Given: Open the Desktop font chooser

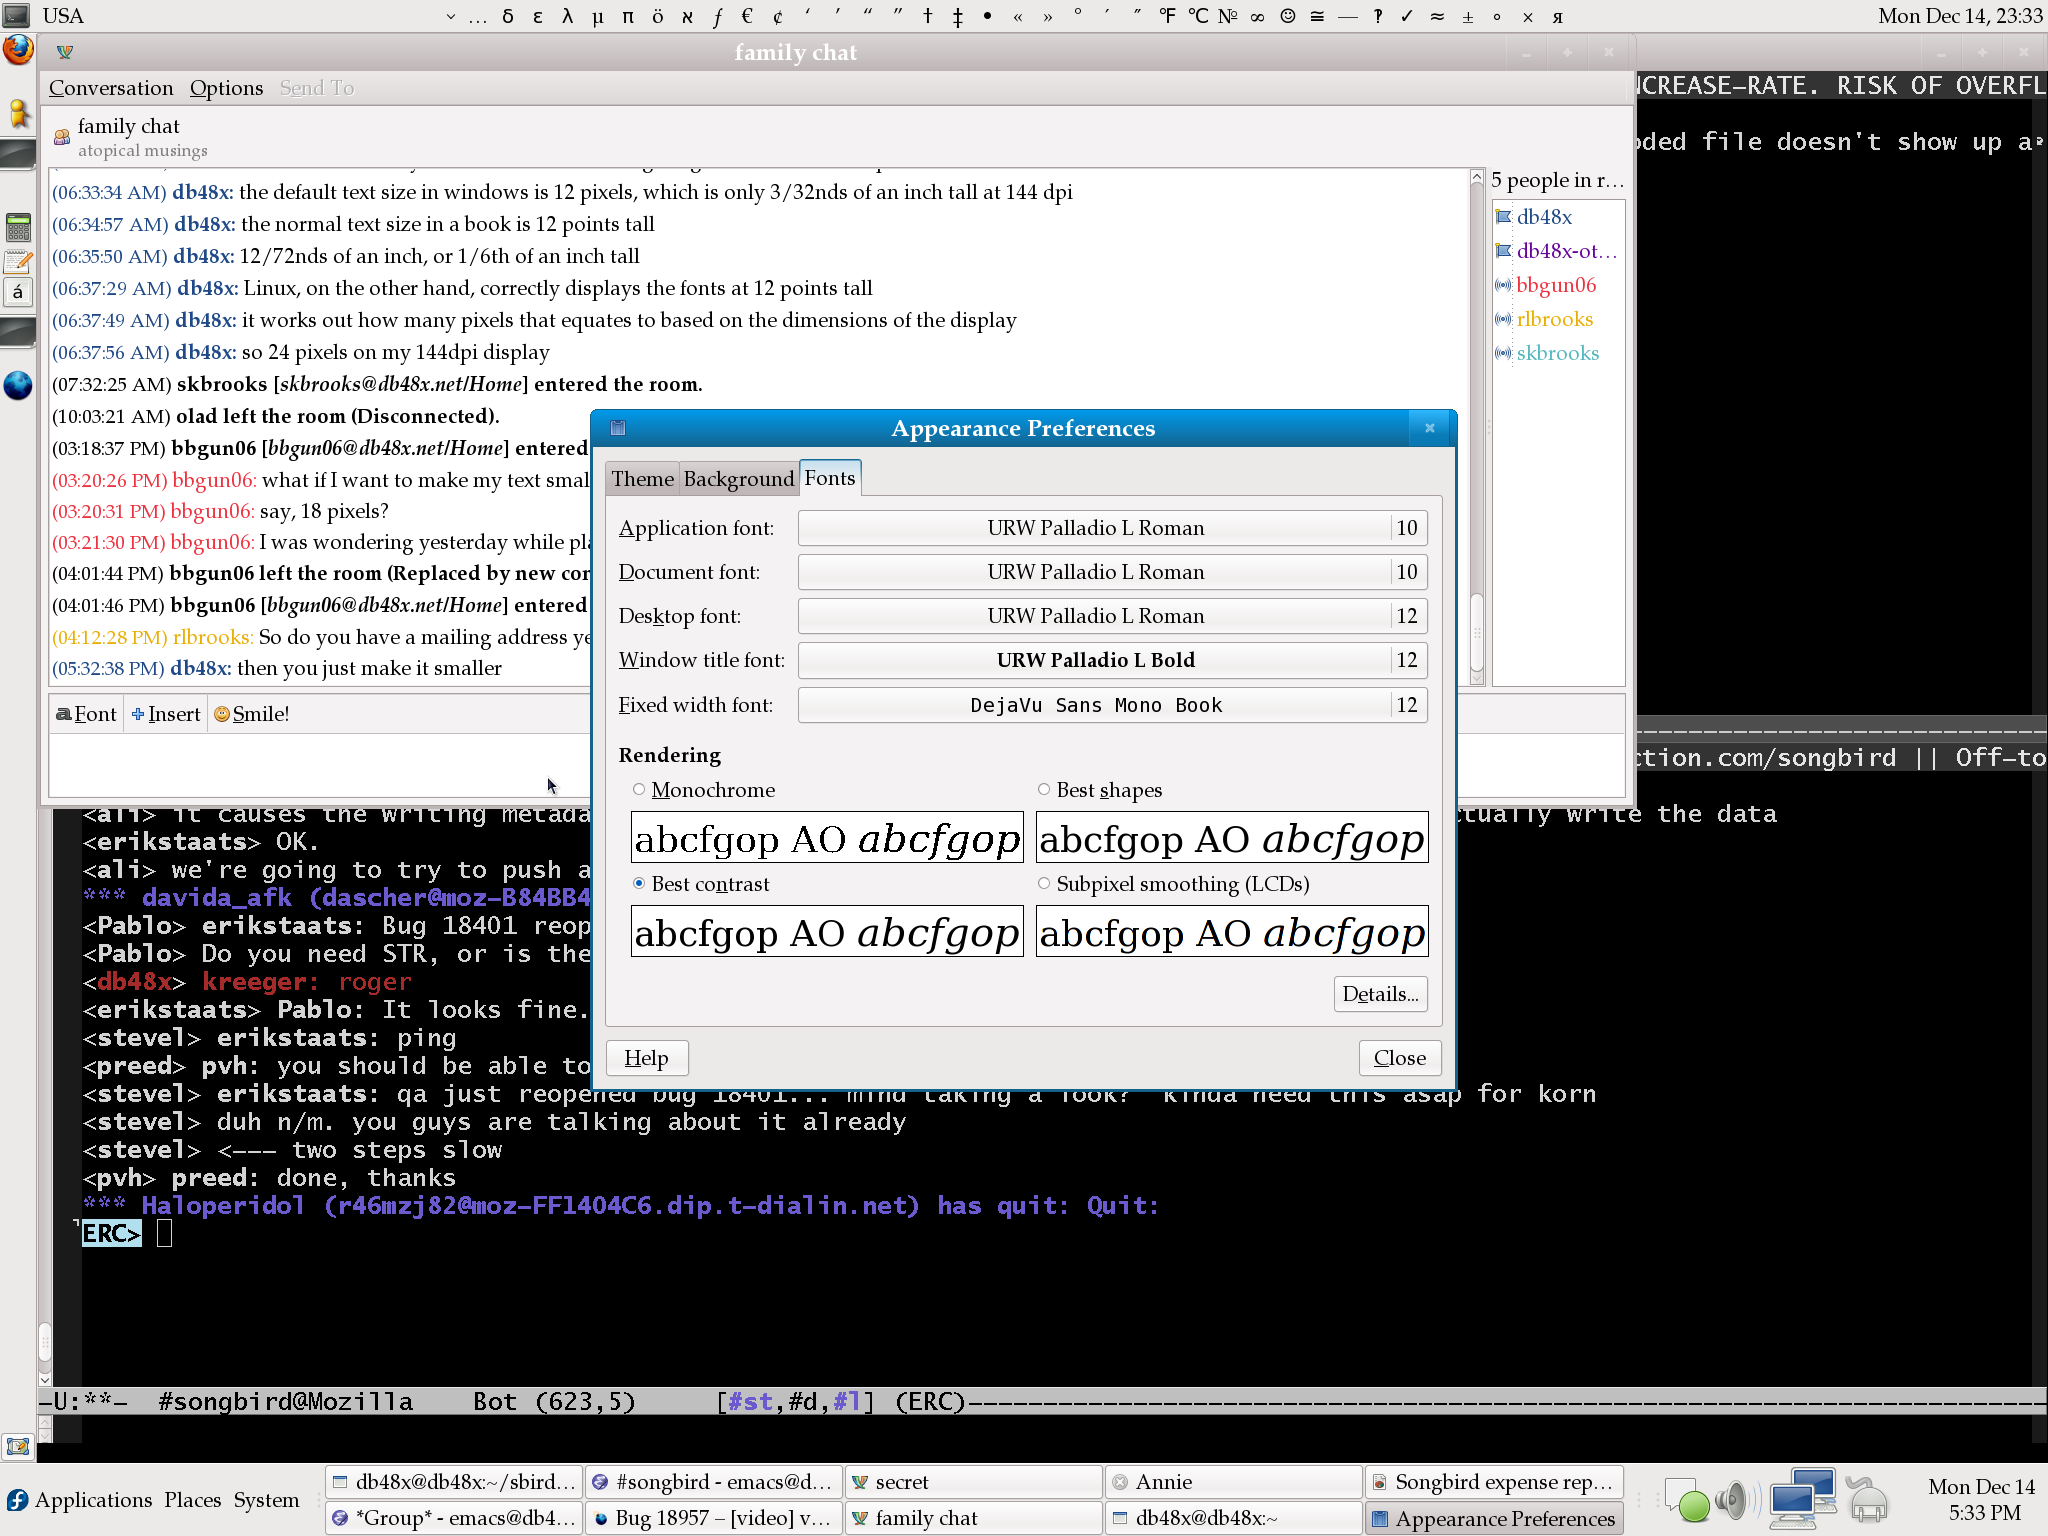Looking at the screenshot, I should (x=1112, y=616).
